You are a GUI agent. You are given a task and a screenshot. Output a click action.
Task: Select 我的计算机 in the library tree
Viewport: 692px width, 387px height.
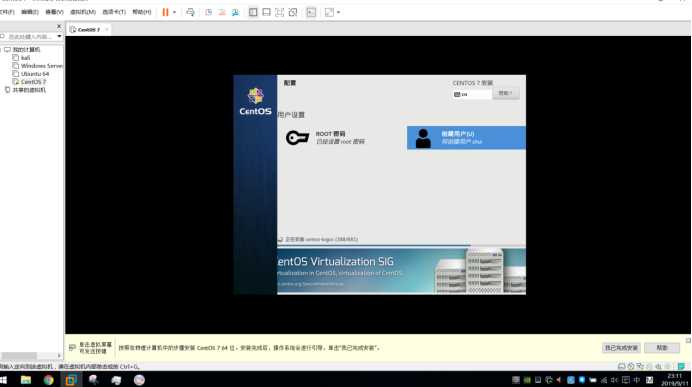click(26, 49)
